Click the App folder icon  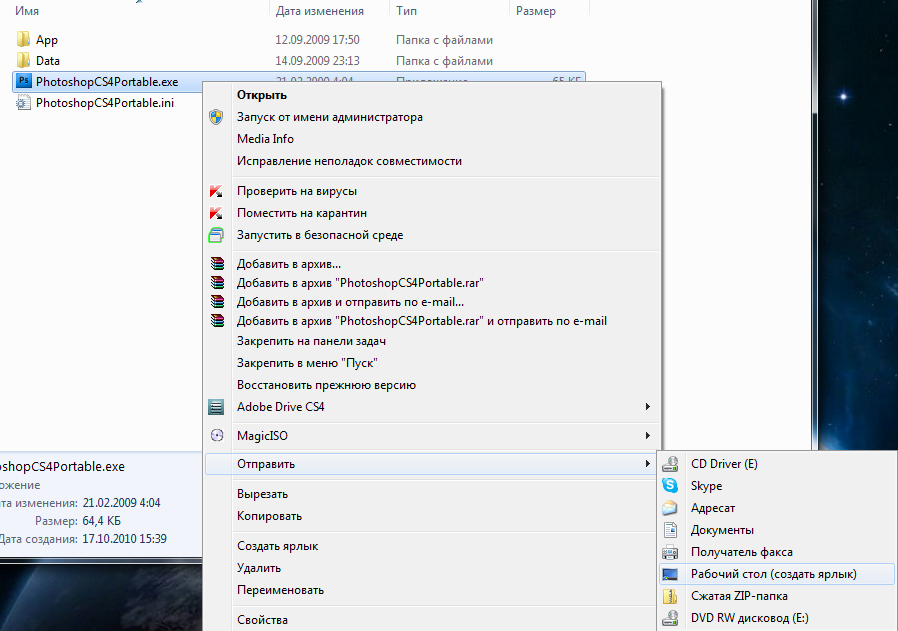click(23, 40)
